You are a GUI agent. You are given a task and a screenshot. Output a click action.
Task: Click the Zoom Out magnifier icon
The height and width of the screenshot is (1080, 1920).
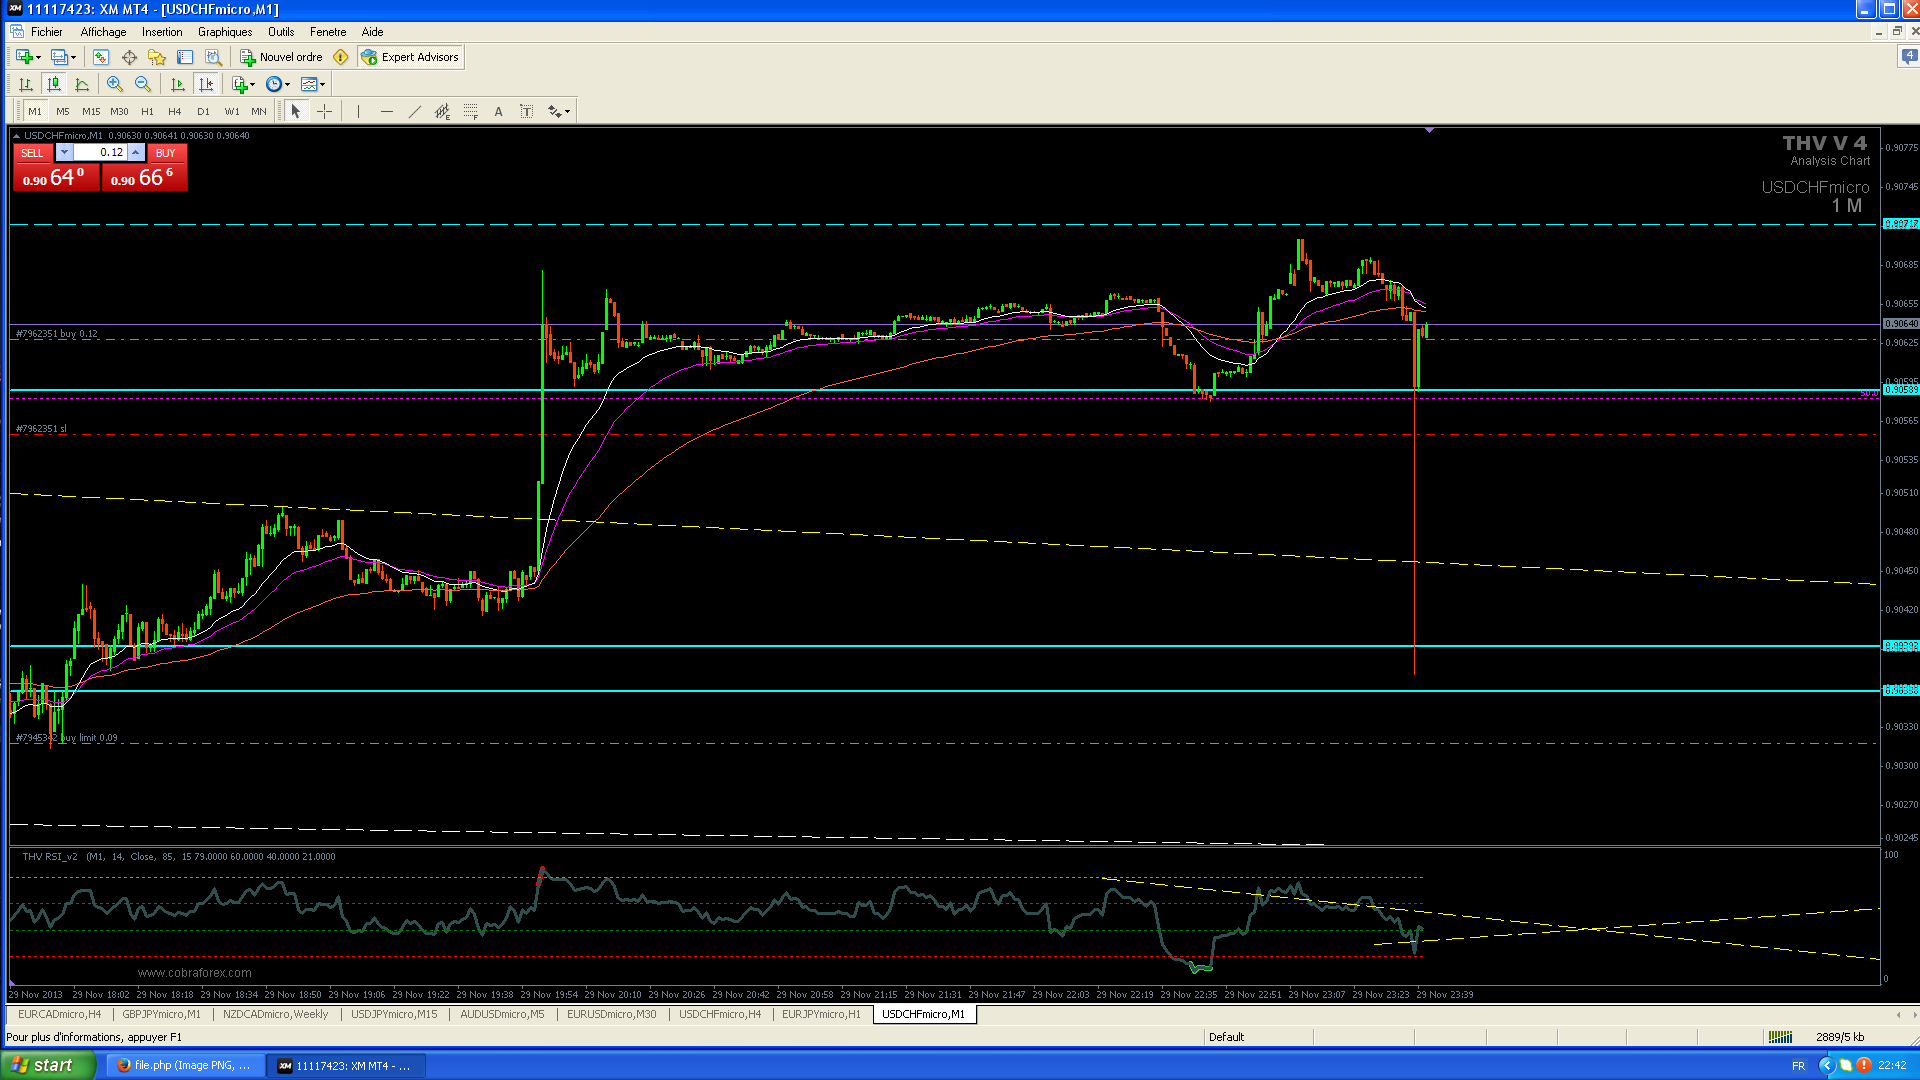pos(143,84)
